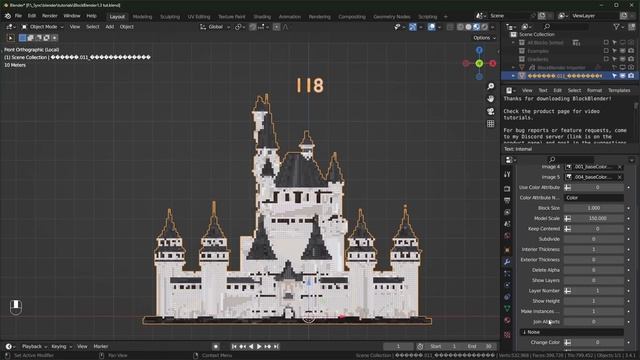Open the Window menu
Image resolution: width=640 pixels, height=360 pixels.
(72, 16)
